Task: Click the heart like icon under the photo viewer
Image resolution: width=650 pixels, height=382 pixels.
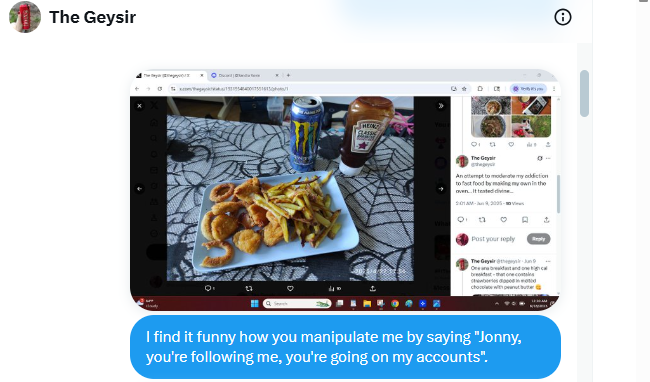Action: 290,288
